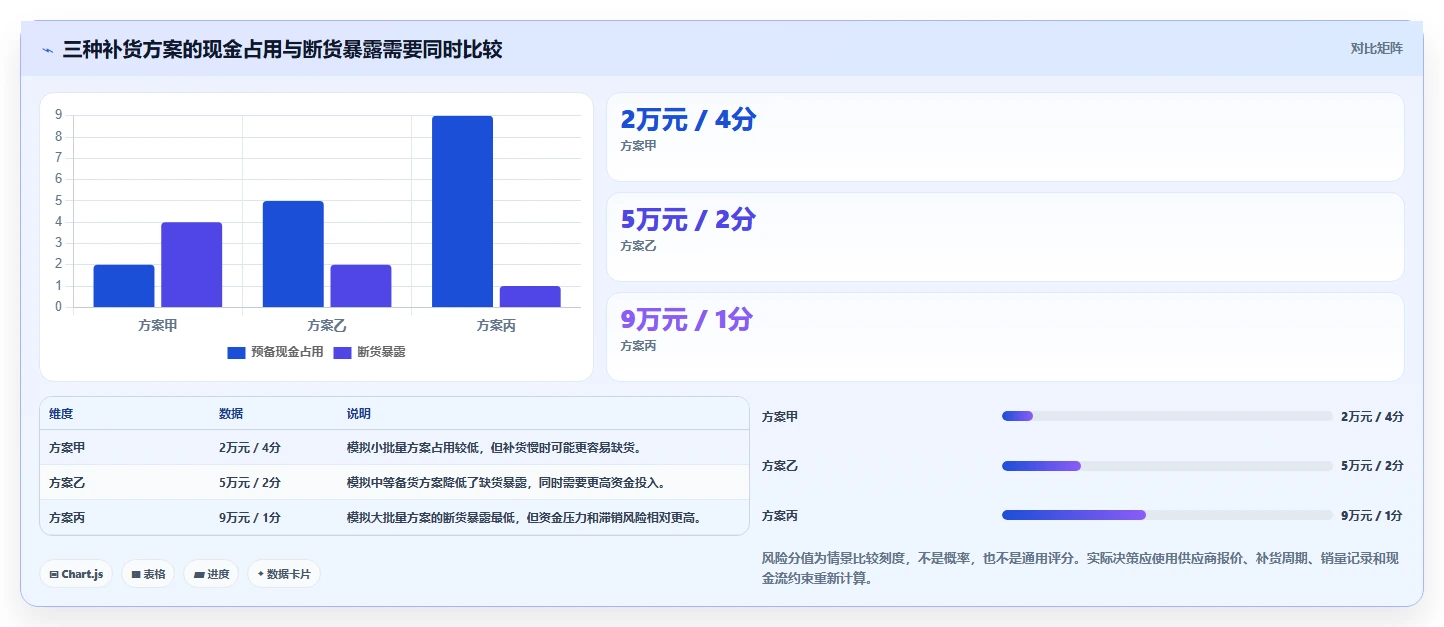The height and width of the screenshot is (627, 1444).
Task: Click the 进度 tag chip
Action: coord(211,574)
